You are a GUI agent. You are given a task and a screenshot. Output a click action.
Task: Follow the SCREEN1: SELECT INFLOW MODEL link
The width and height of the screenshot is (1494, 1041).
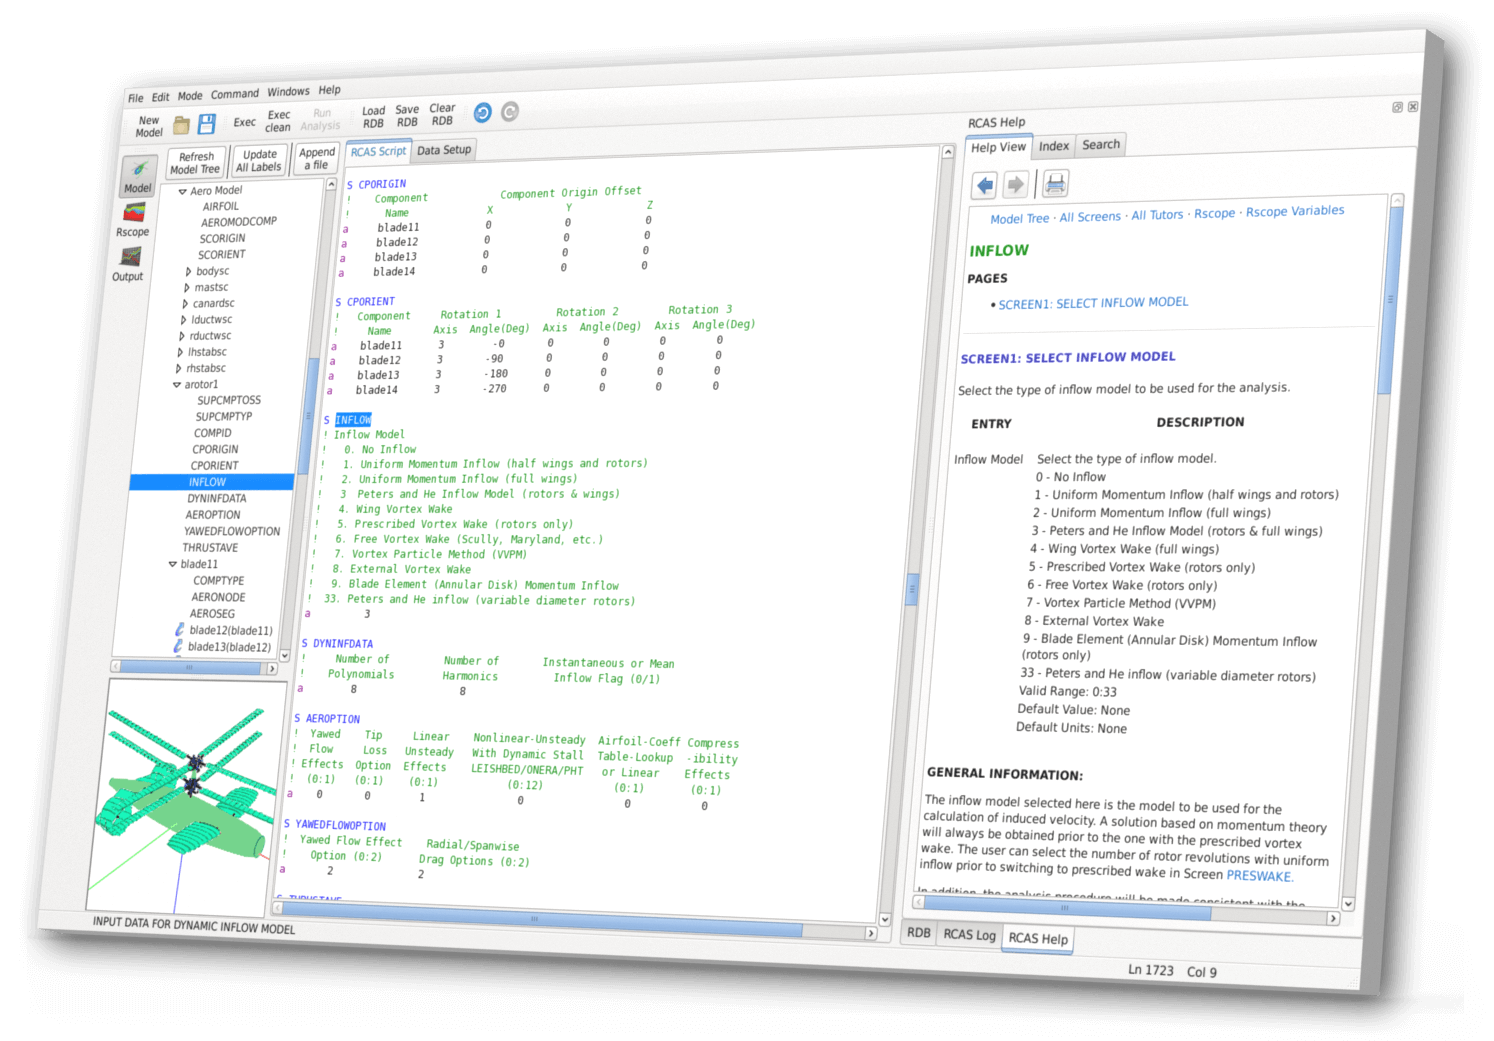(x=1093, y=303)
